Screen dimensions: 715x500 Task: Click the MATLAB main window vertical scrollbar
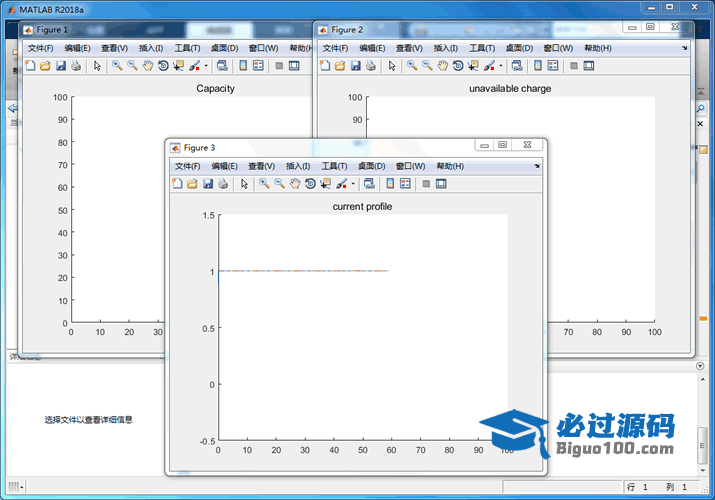pos(702,440)
